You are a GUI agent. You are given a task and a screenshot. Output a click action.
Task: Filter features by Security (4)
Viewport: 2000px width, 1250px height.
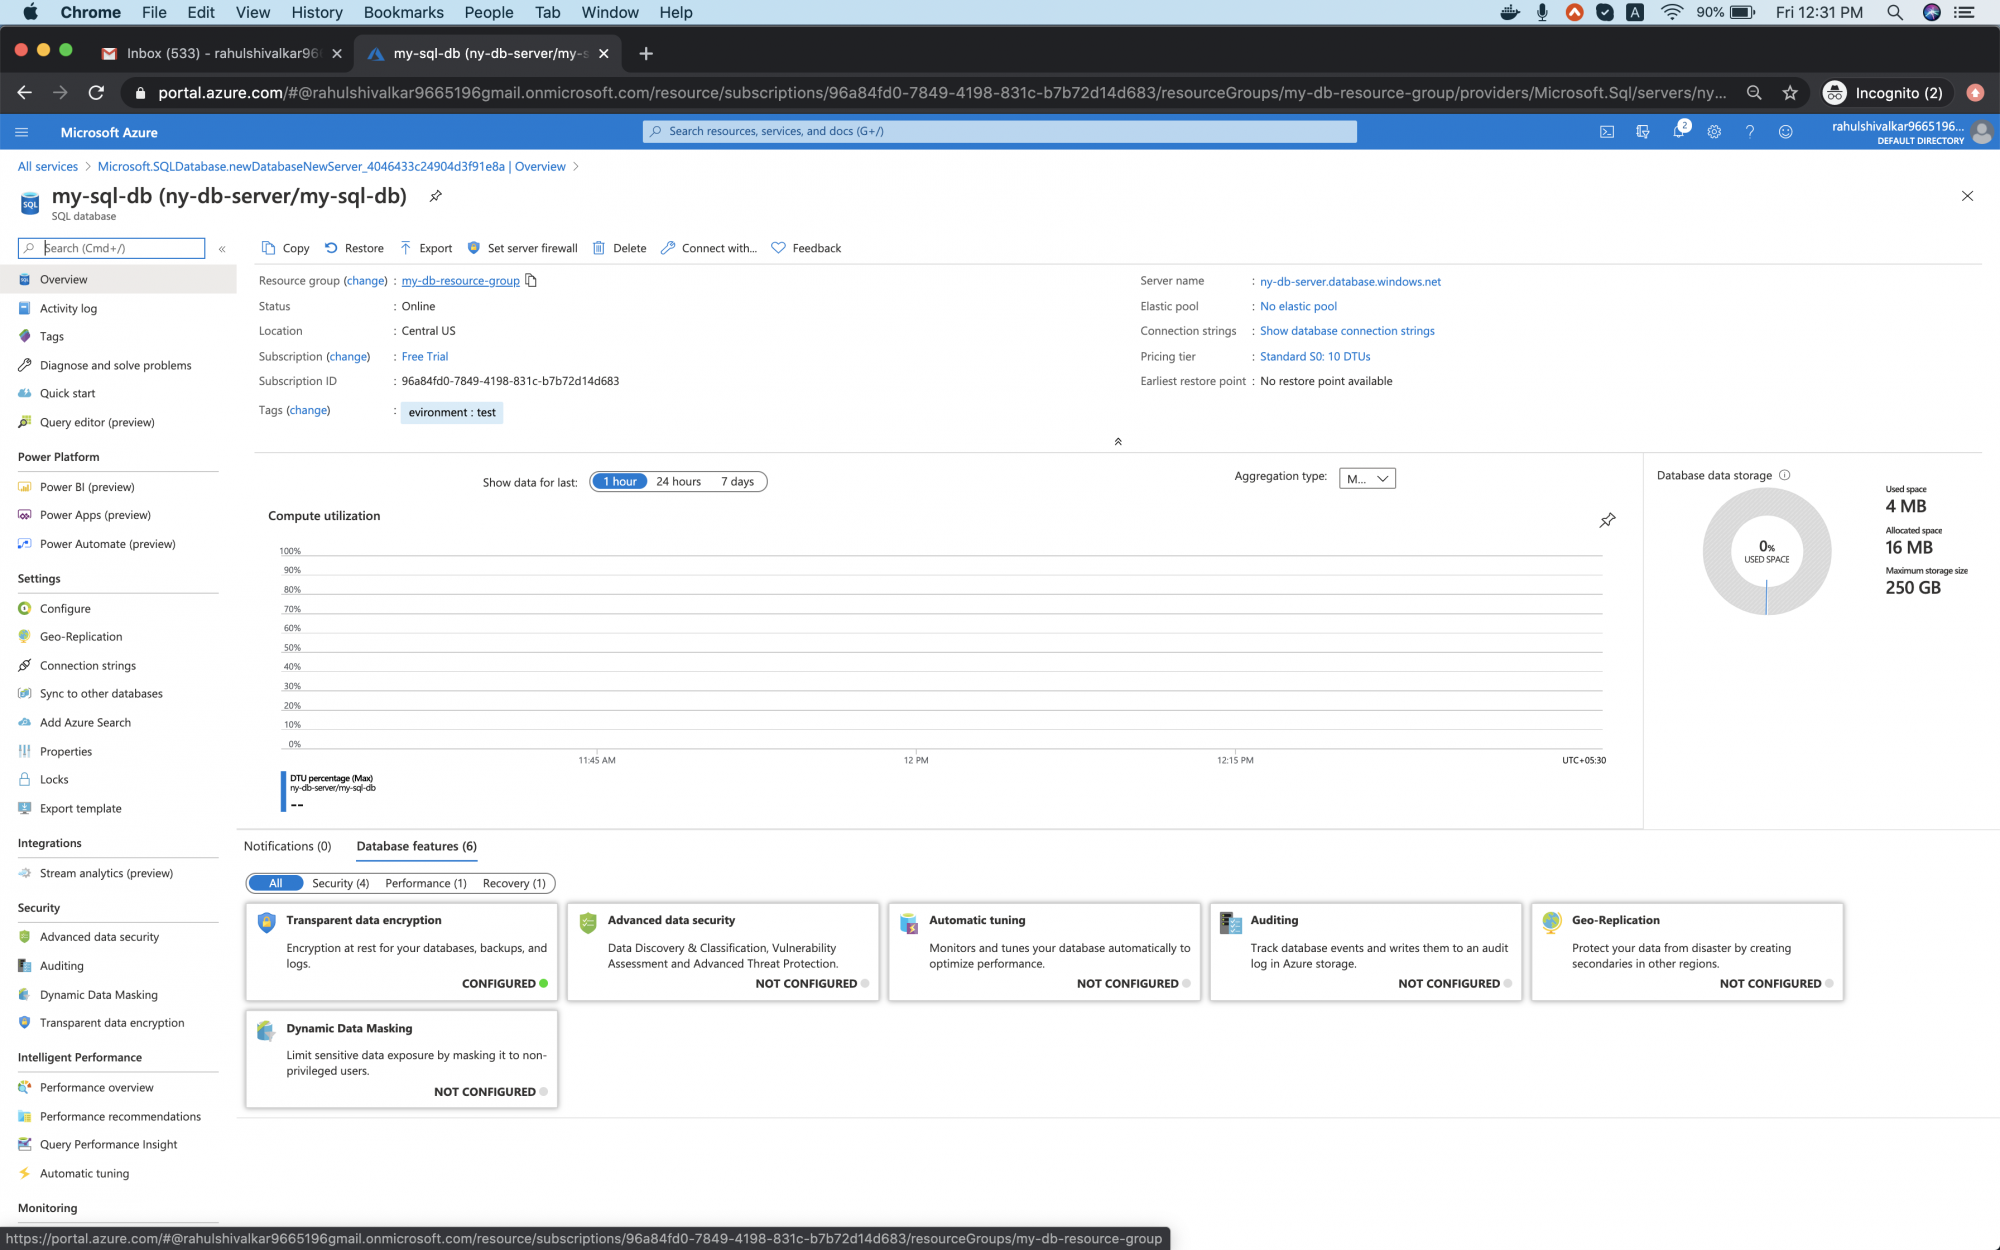pyautogui.click(x=340, y=883)
